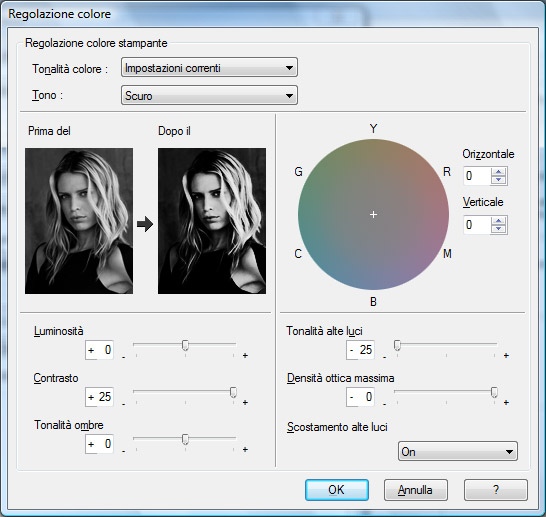Open the Scostamento alte luci dropdown
This screenshot has height=517, width=546.
point(458,452)
